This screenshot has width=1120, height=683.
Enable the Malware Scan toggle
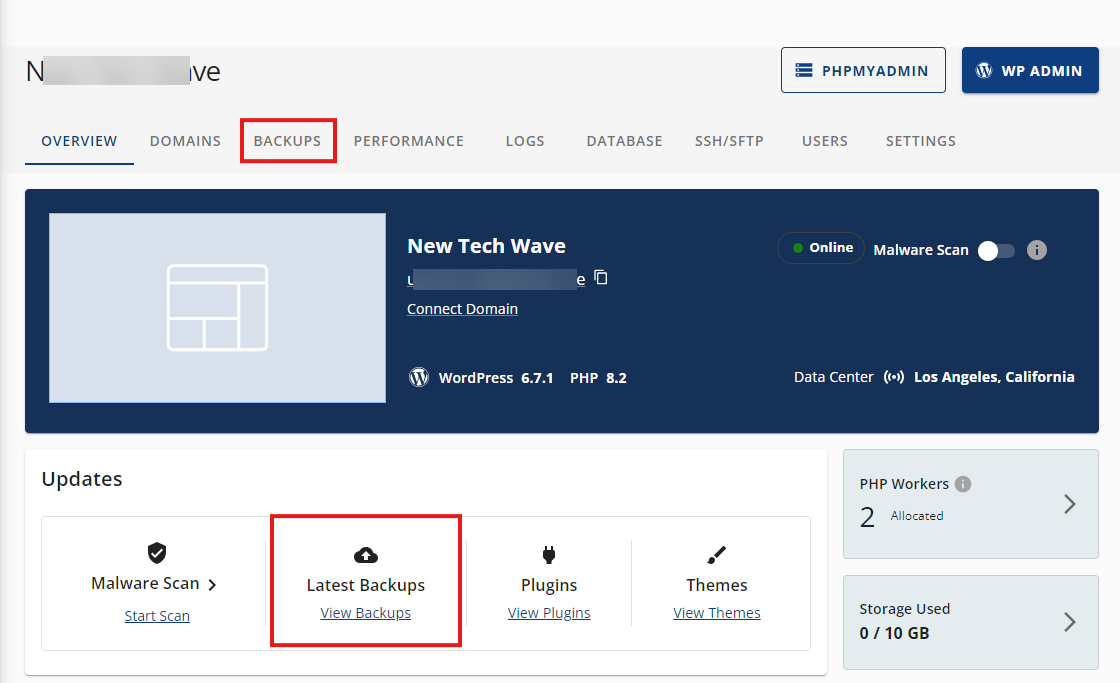coord(995,250)
